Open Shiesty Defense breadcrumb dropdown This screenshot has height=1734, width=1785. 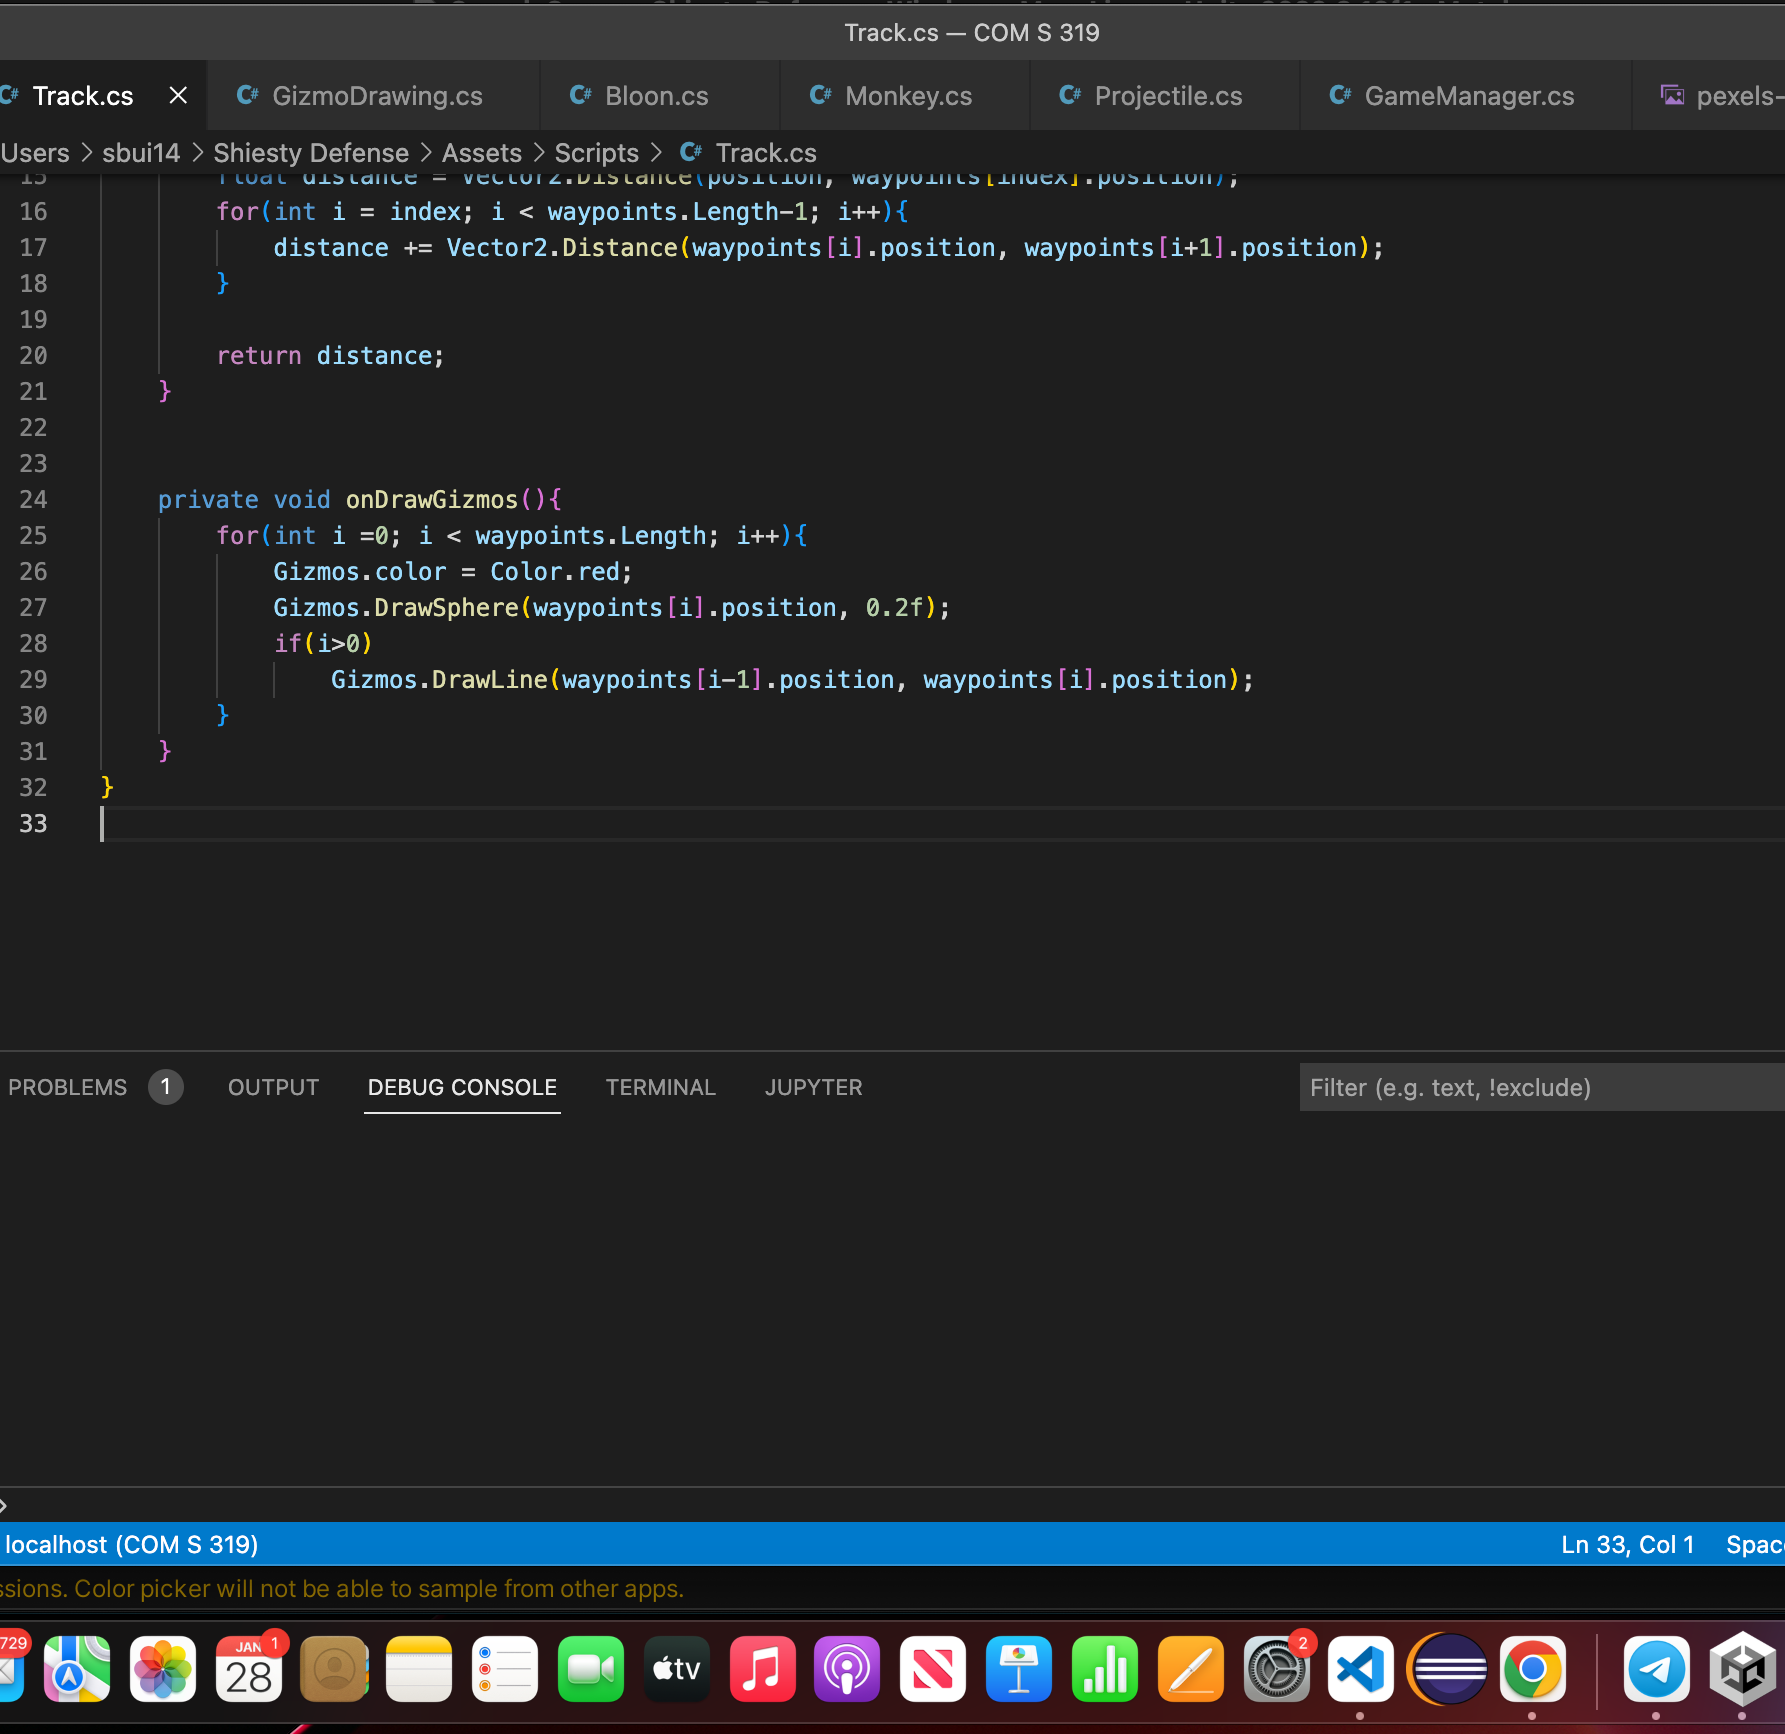(310, 153)
